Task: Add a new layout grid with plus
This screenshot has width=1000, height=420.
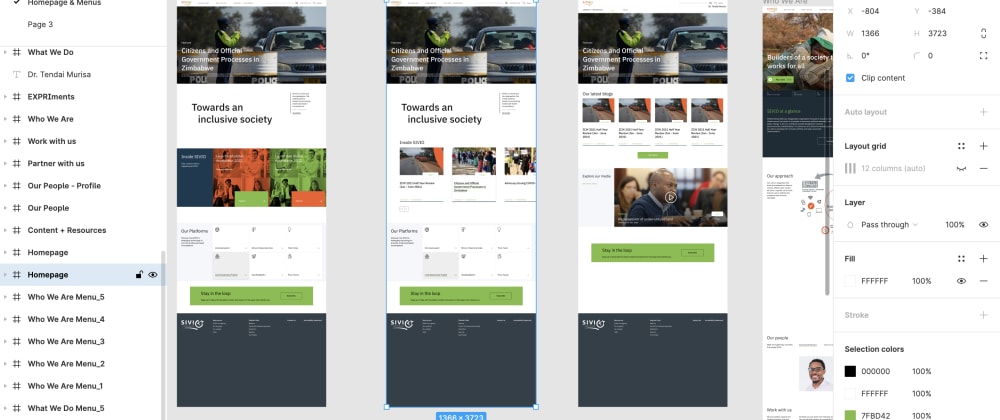Action: click(x=983, y=146)
